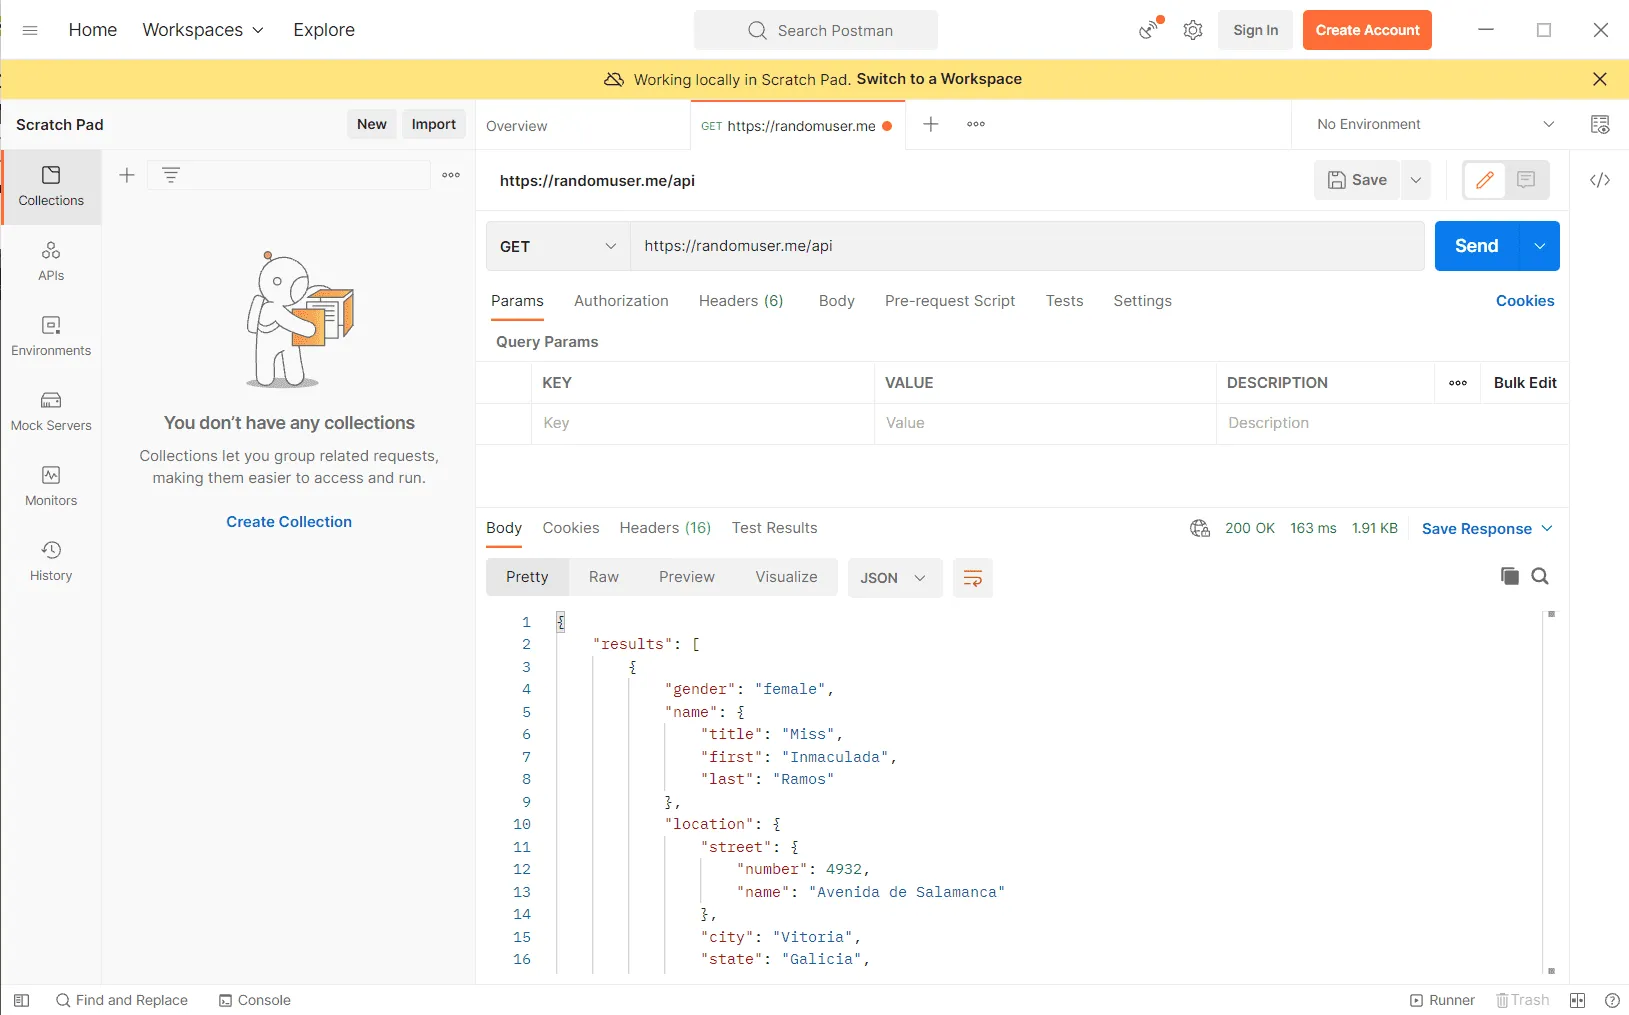
Task: Click Bulk Edit for query params
Action: pyautogui.click(x=1525, y=383)
